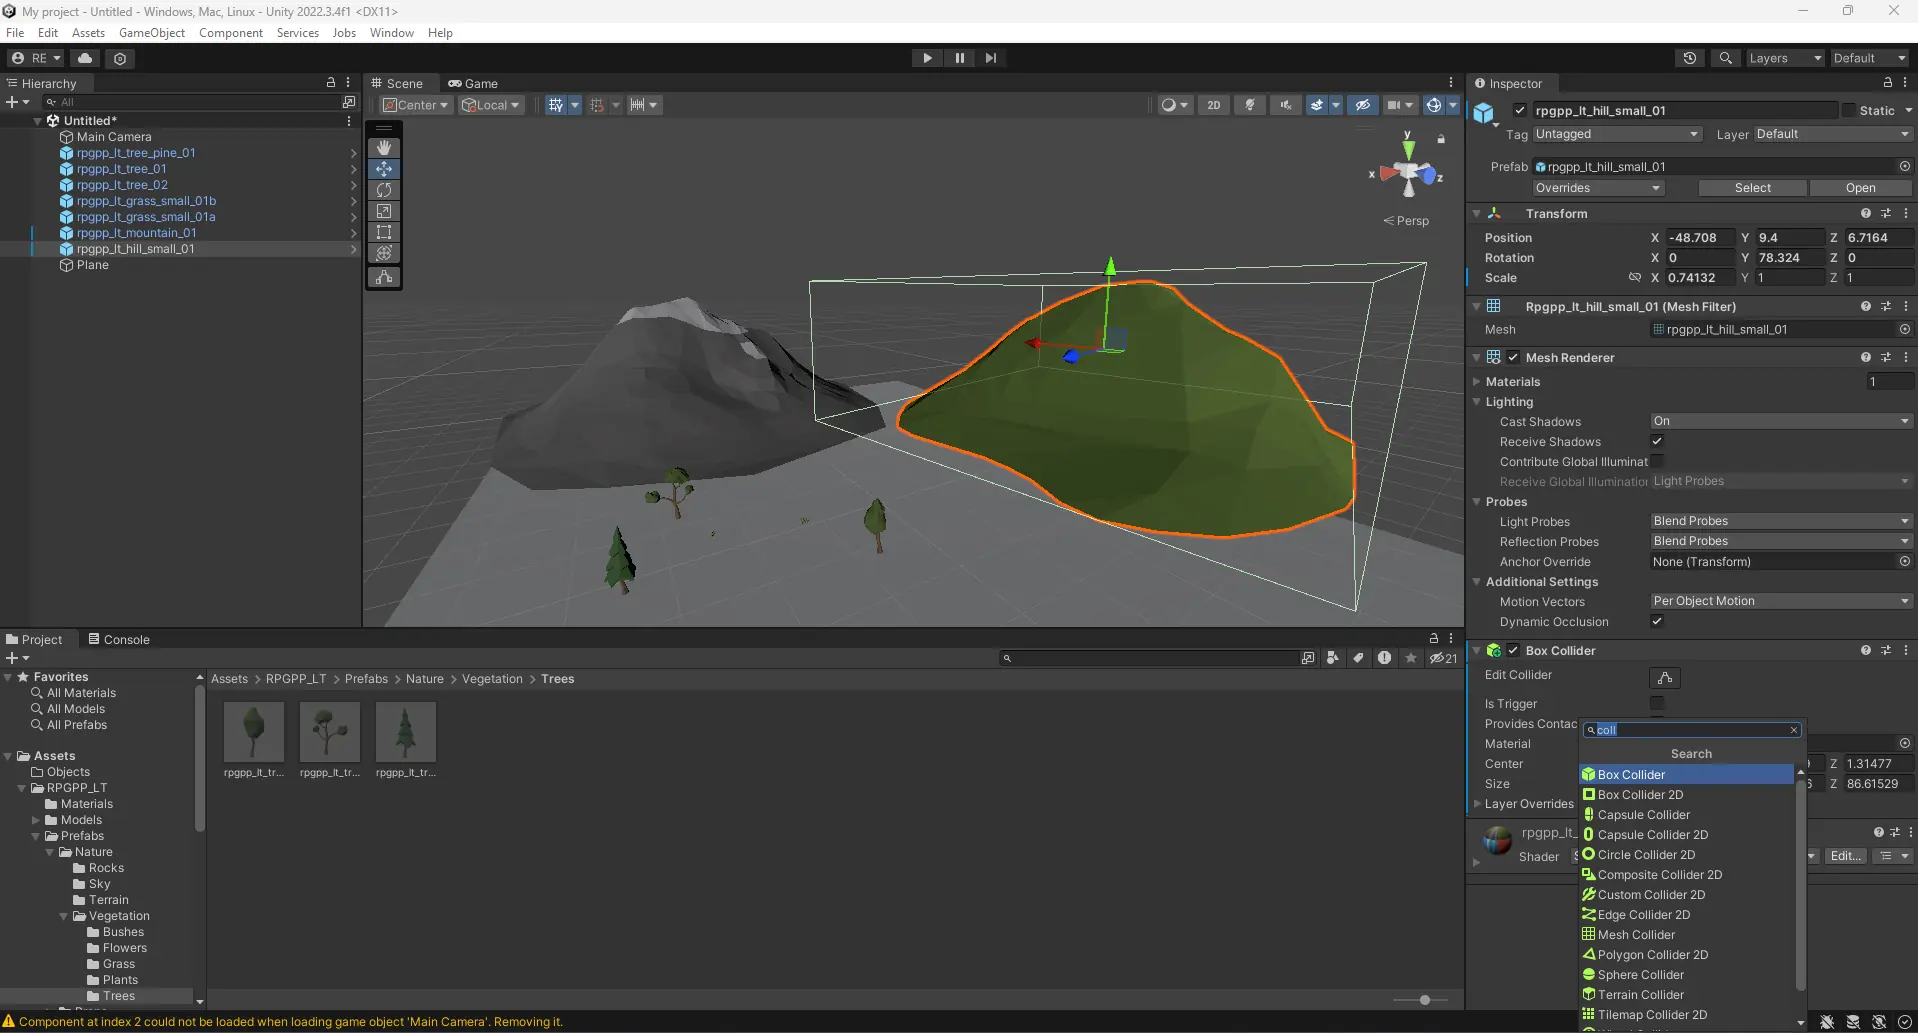The height and width of the screenshot is (1033, 1918).
Task: Click the Play button
Action: 927,58
